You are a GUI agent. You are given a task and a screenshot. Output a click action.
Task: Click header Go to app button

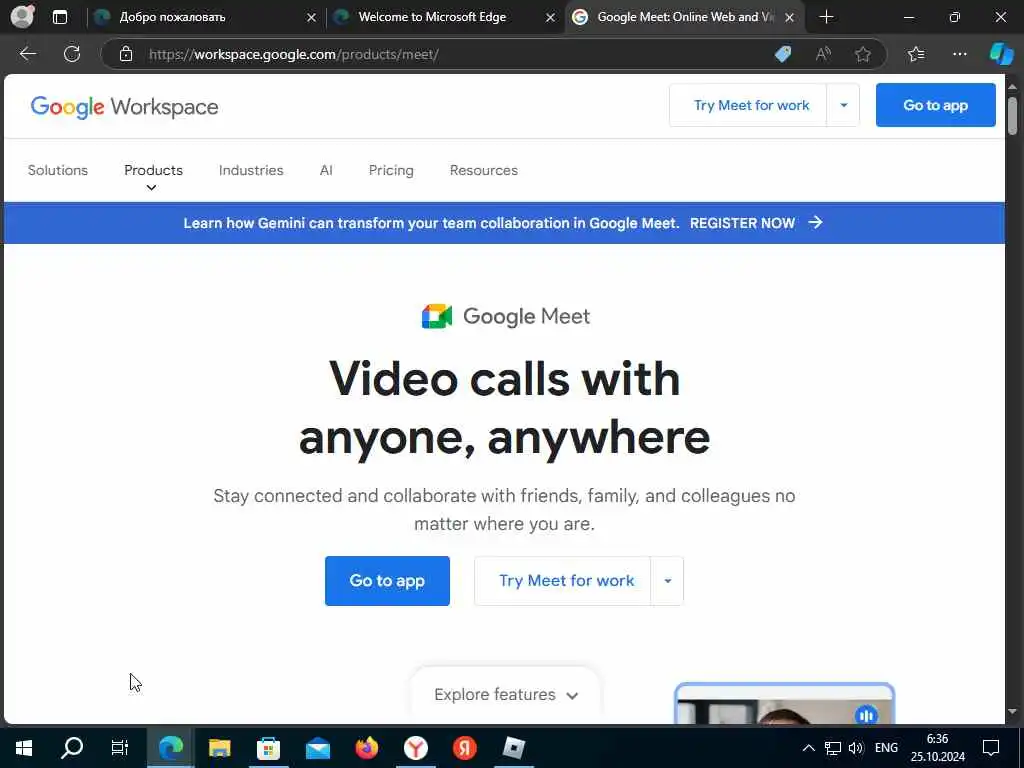(935, 105)
